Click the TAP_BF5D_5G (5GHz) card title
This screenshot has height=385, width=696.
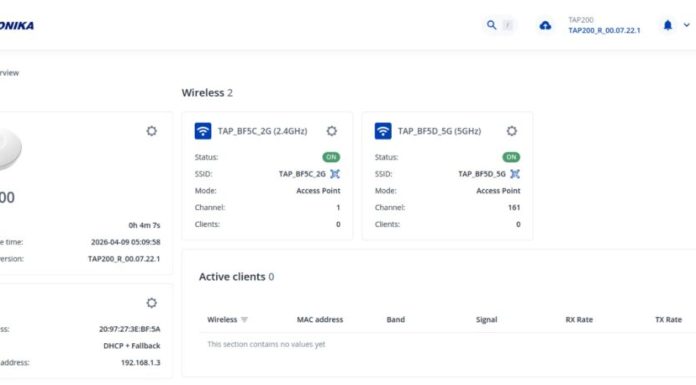(439, 131)
